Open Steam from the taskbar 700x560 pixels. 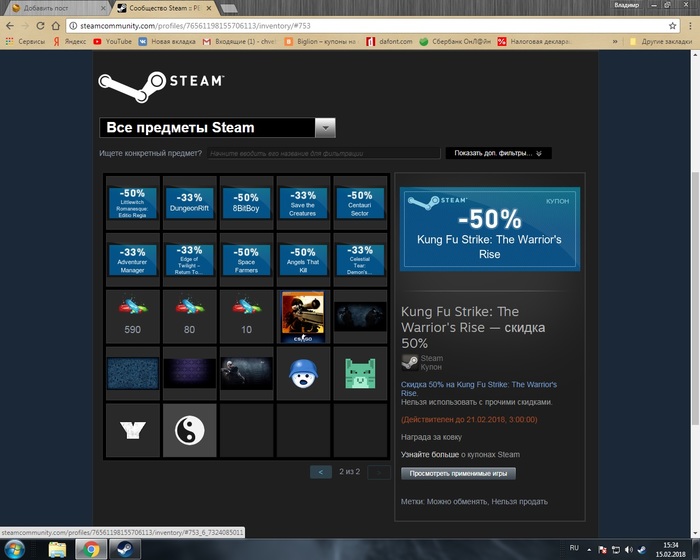[125, 549]
